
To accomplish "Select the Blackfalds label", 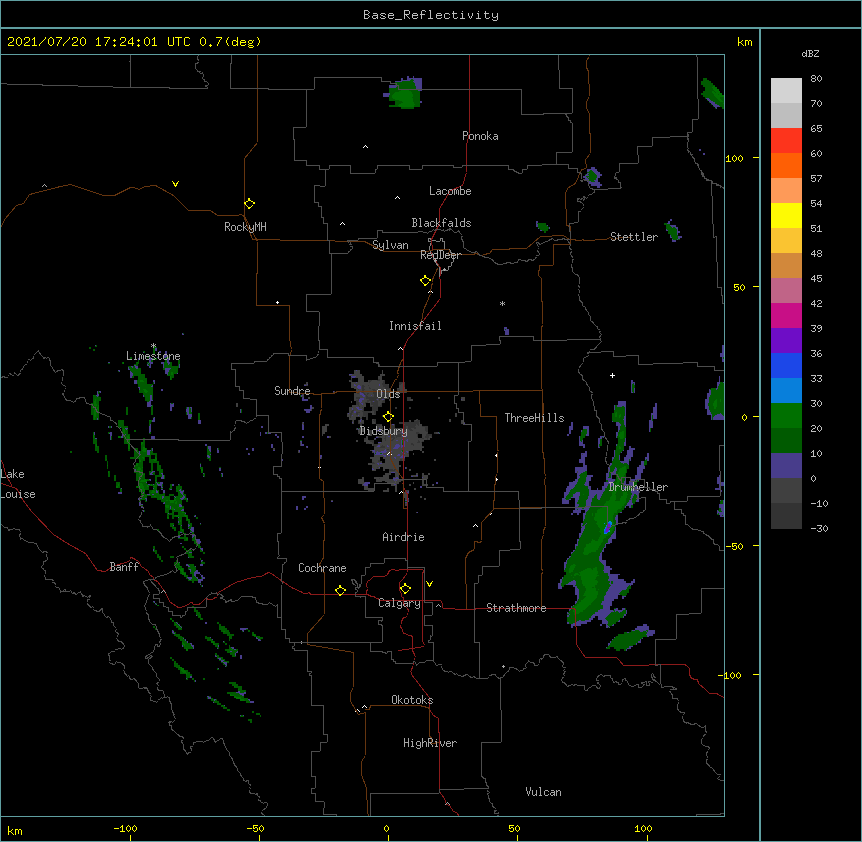I will coord(441,223).
